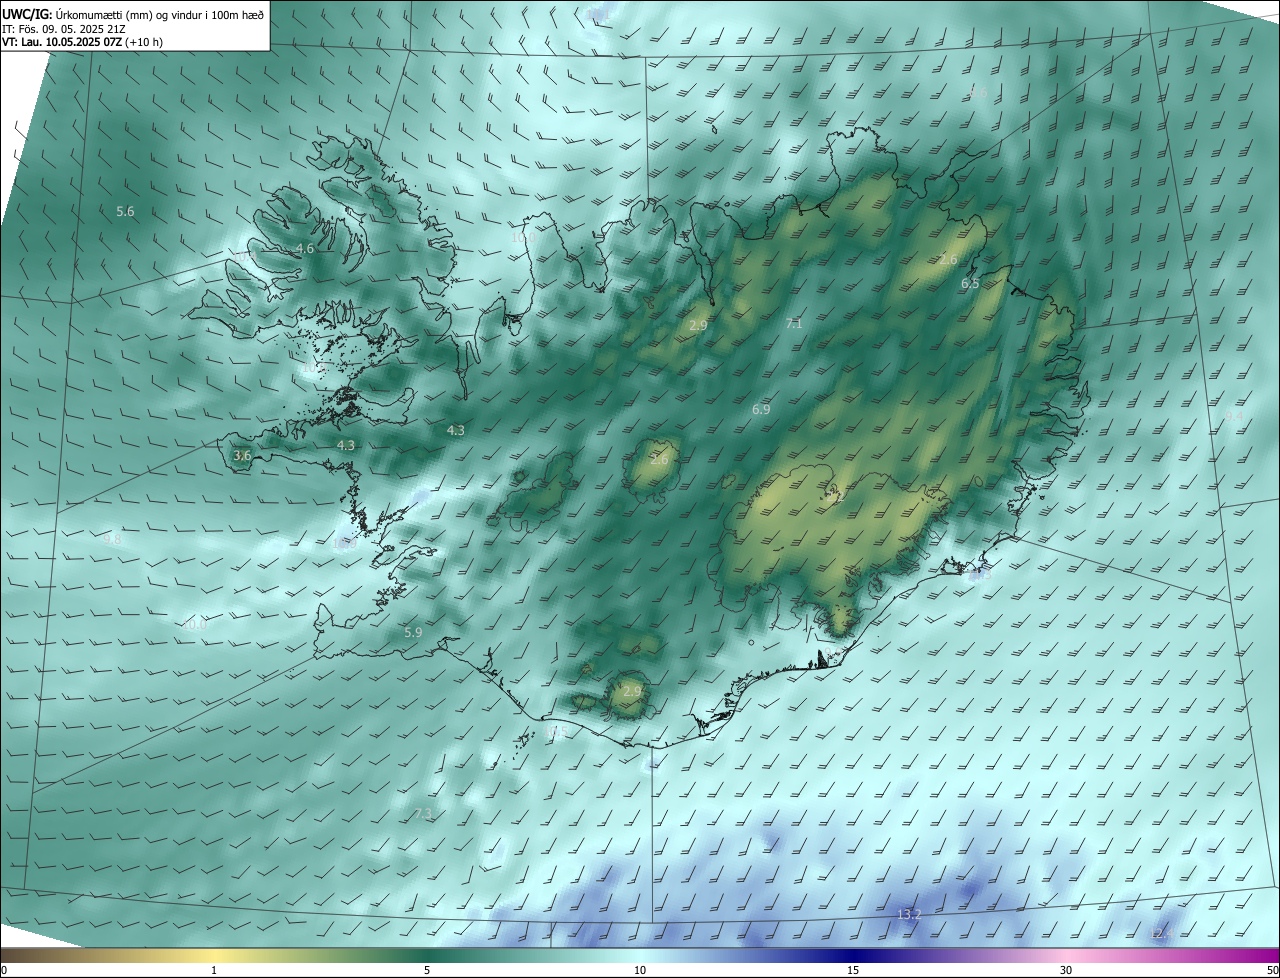The image size is (1280, 978).
Task: Click the "VT: Lau. 10.05.2025 07Z" line
Action: tap(62, 43)
